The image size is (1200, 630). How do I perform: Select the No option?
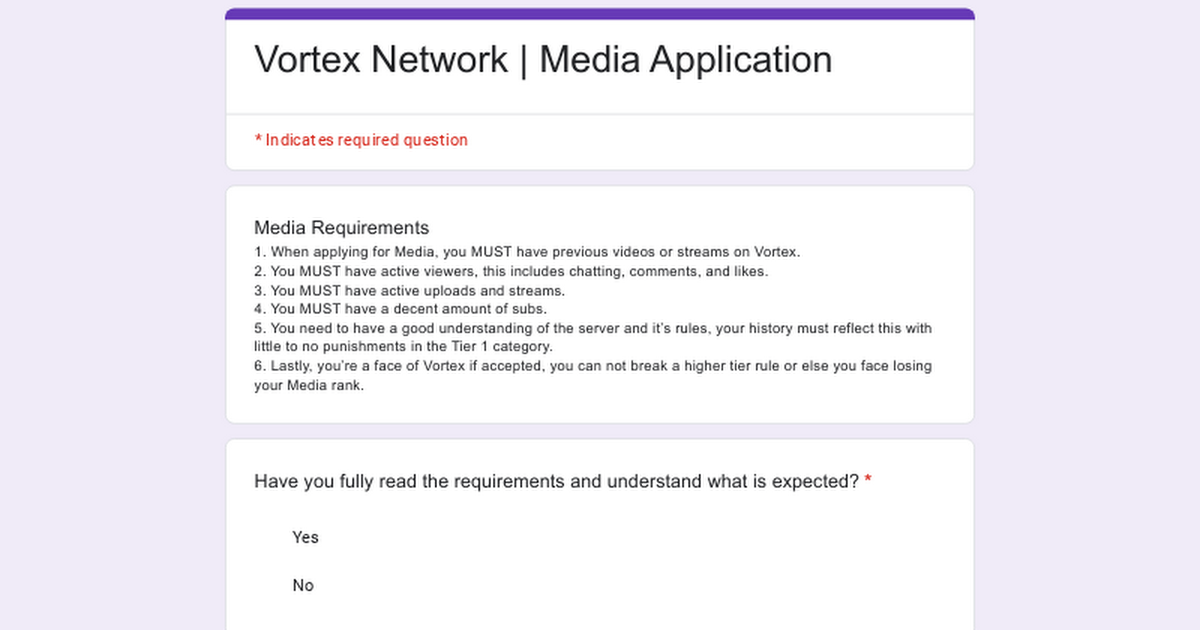point(303,585)
